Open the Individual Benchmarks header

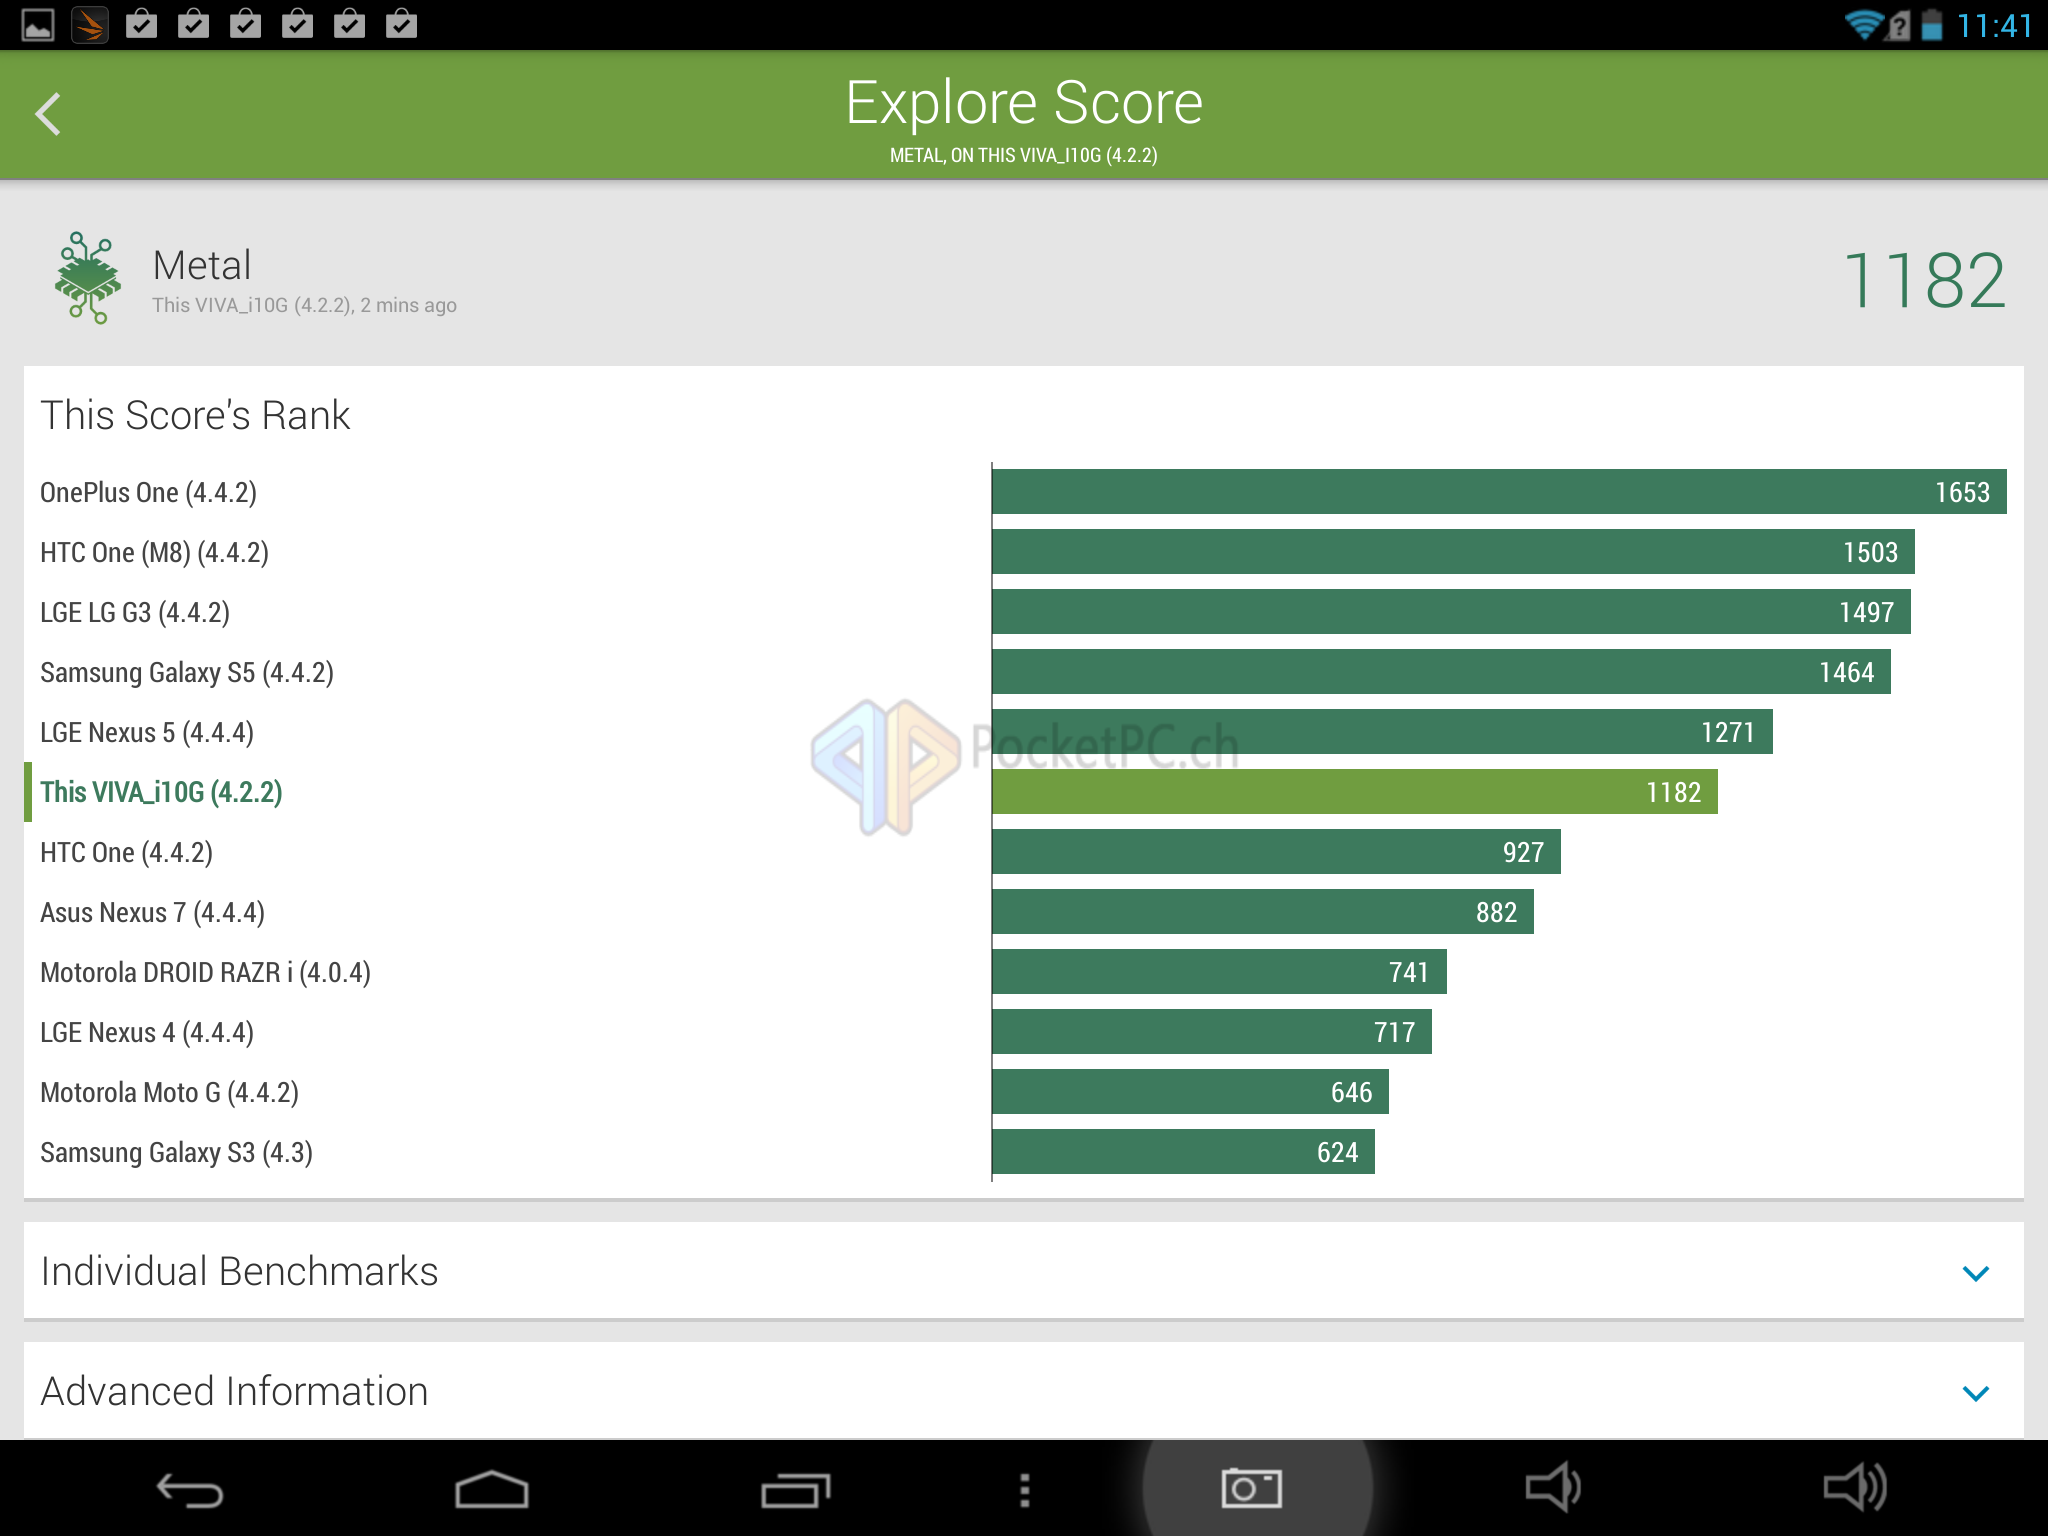click(1024, 1271)
